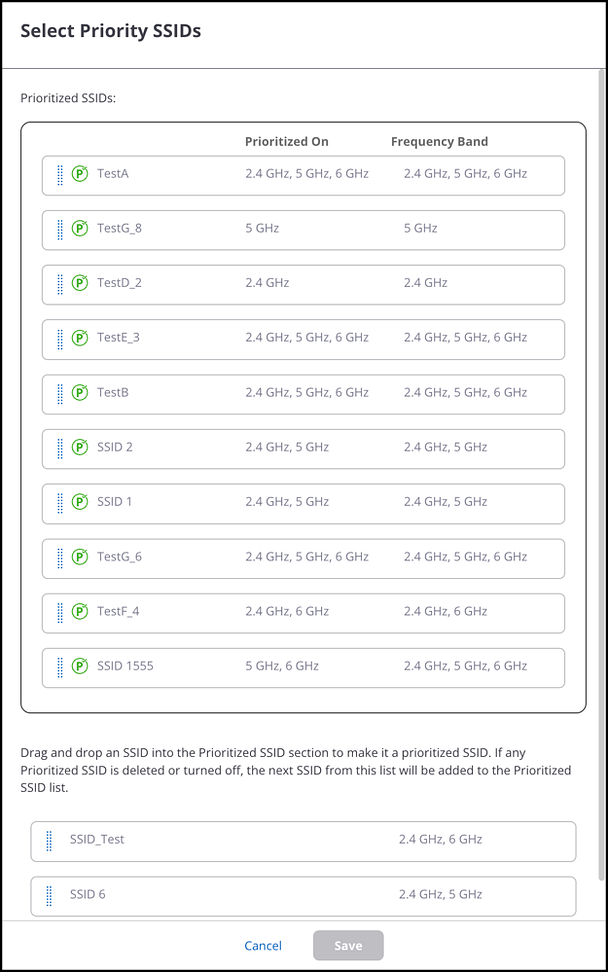Click the green P icon for SSID 1
The image size is (608, 972).
(x=81, y=502)
